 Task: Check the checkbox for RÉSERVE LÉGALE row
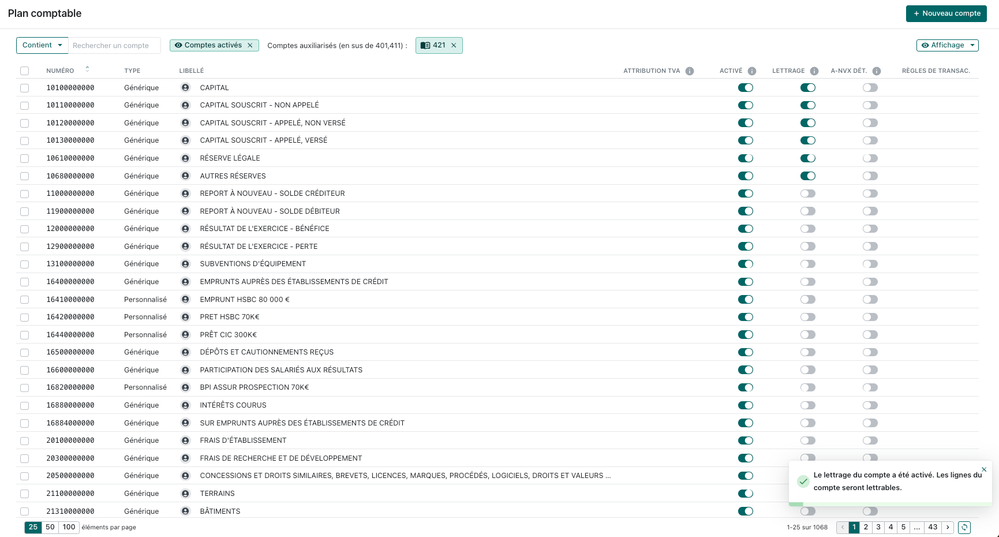(25, 158)
